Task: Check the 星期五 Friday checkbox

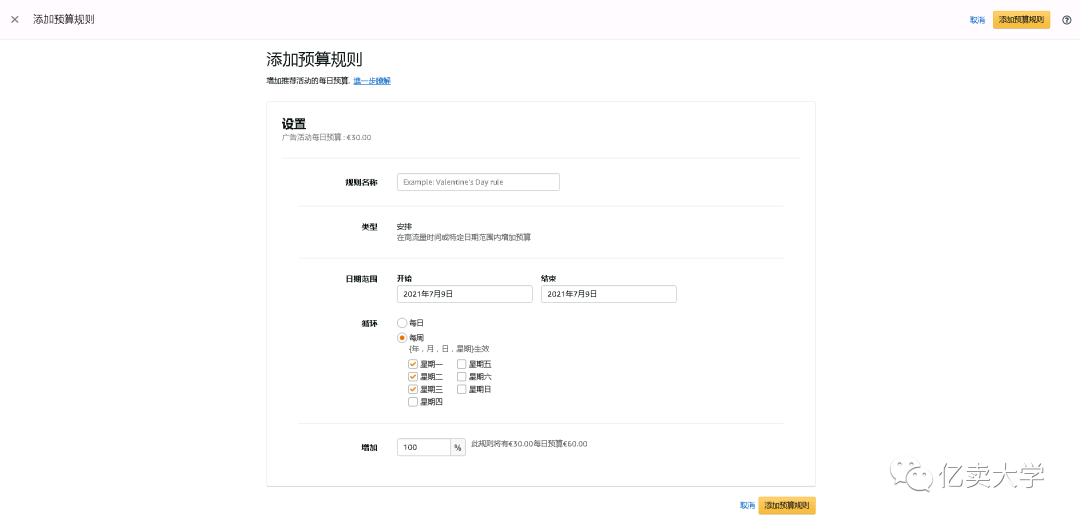Action: click(x=461, y=364)
